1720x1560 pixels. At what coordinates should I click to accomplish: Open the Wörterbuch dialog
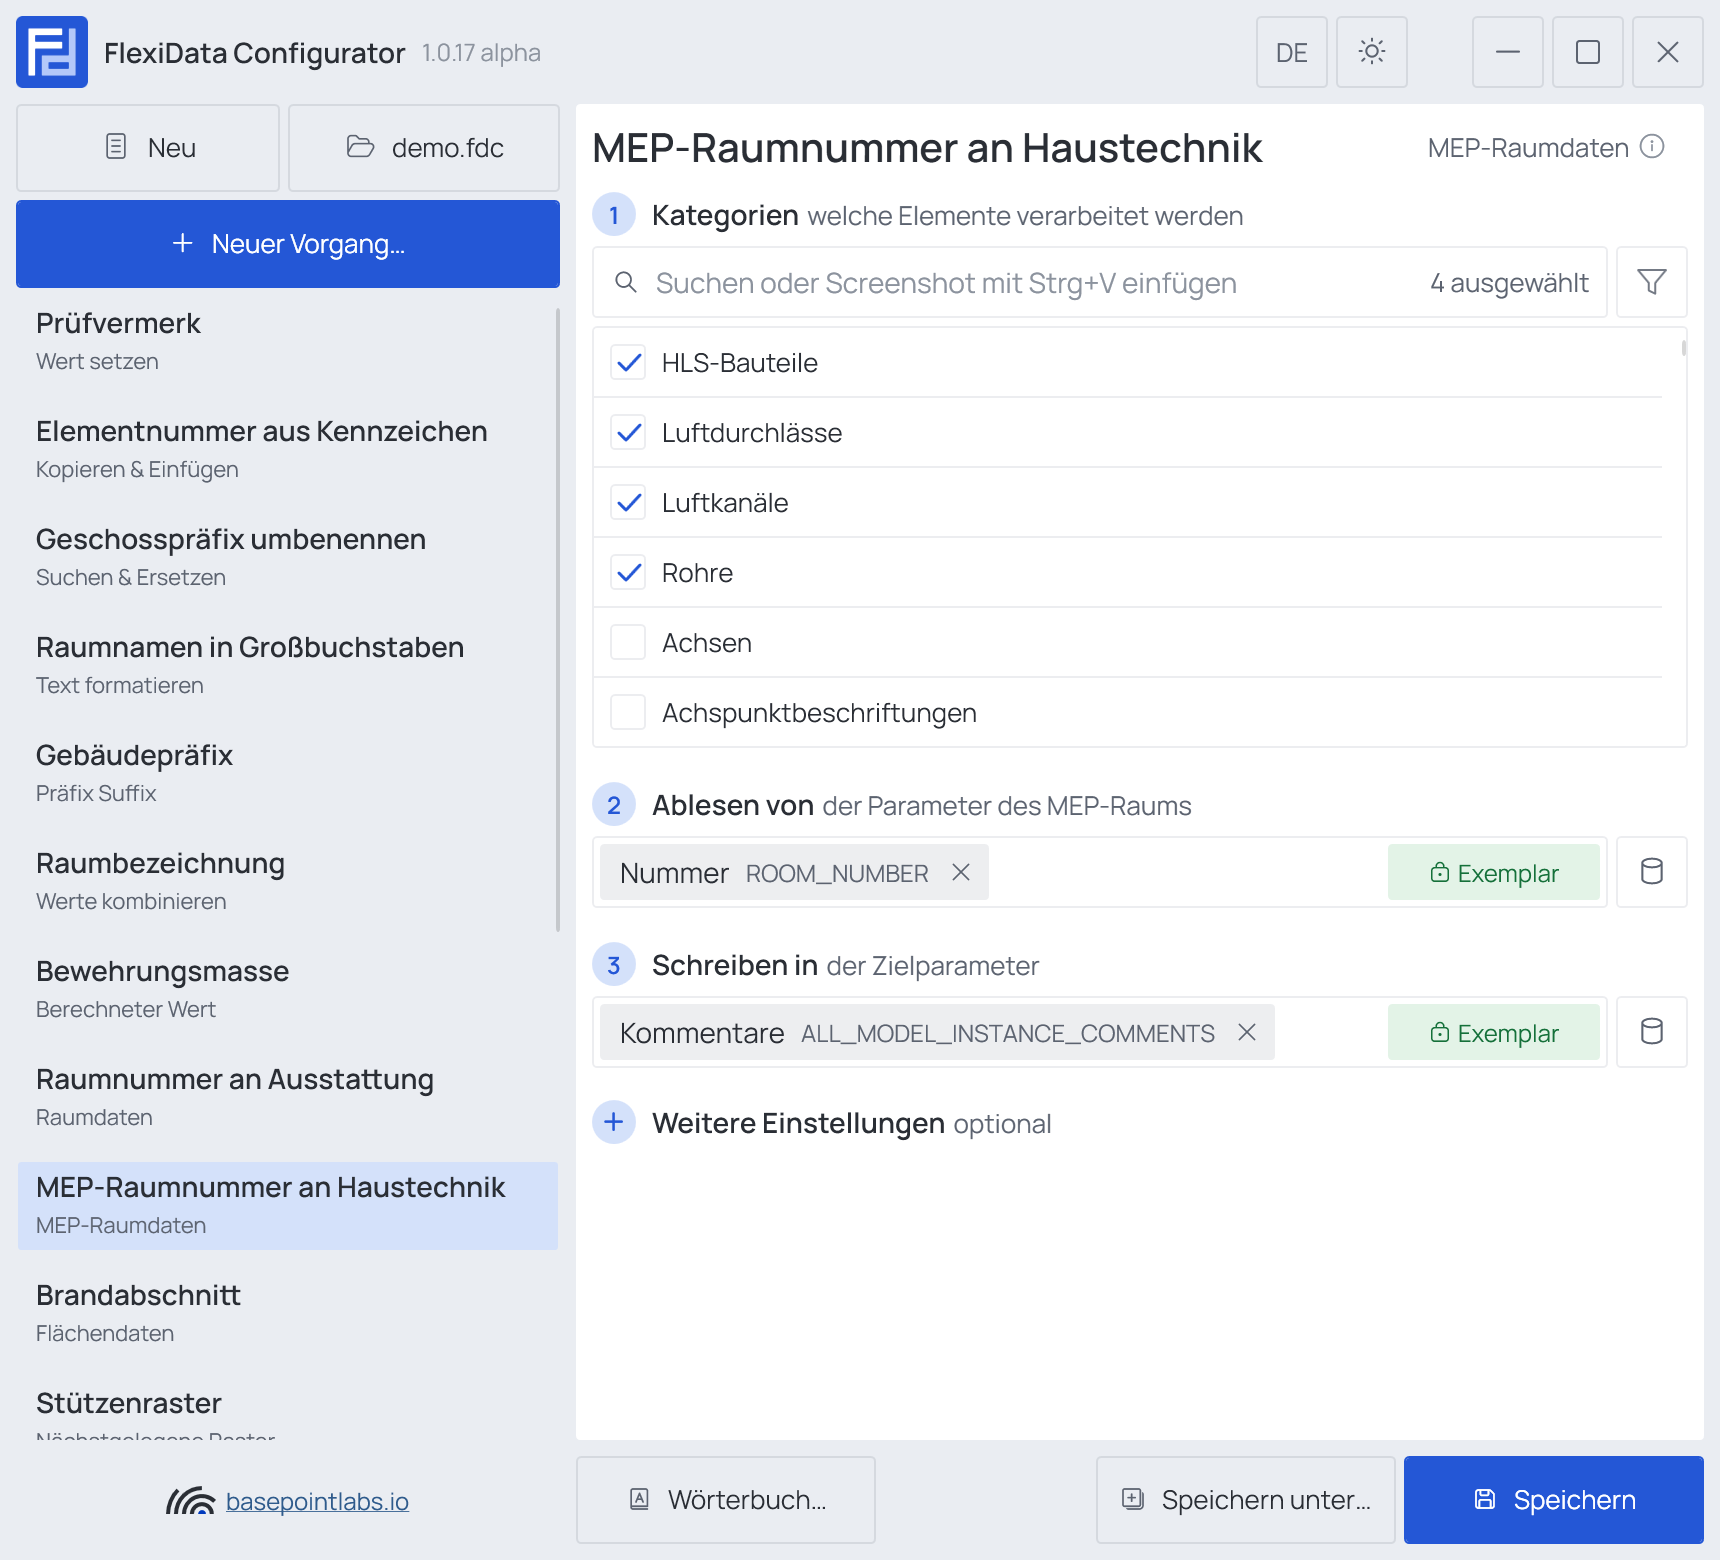point(726,1500)
